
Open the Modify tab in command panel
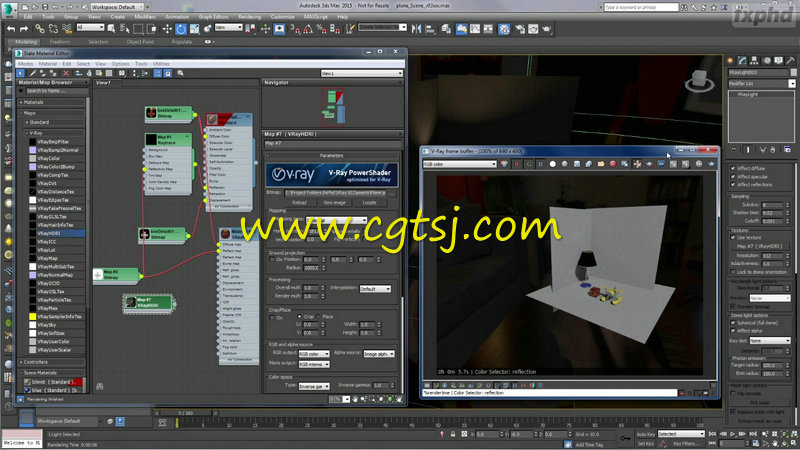[x=742, y=60]
